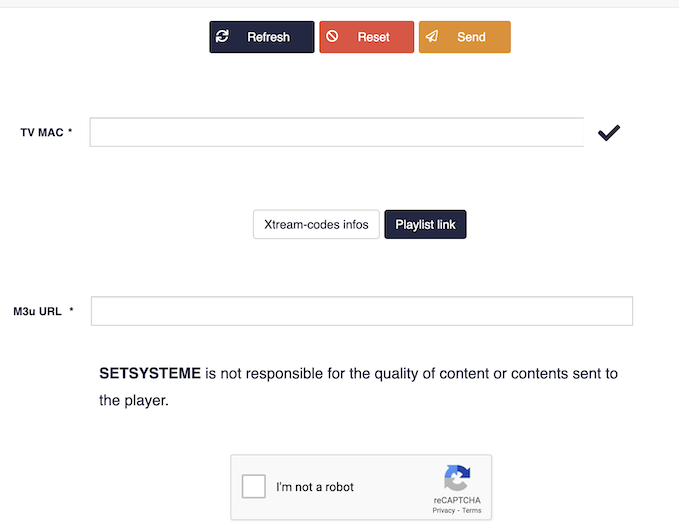Click the paper plane icon in Send
Screen dimensions: 679x531
point(431,37)
